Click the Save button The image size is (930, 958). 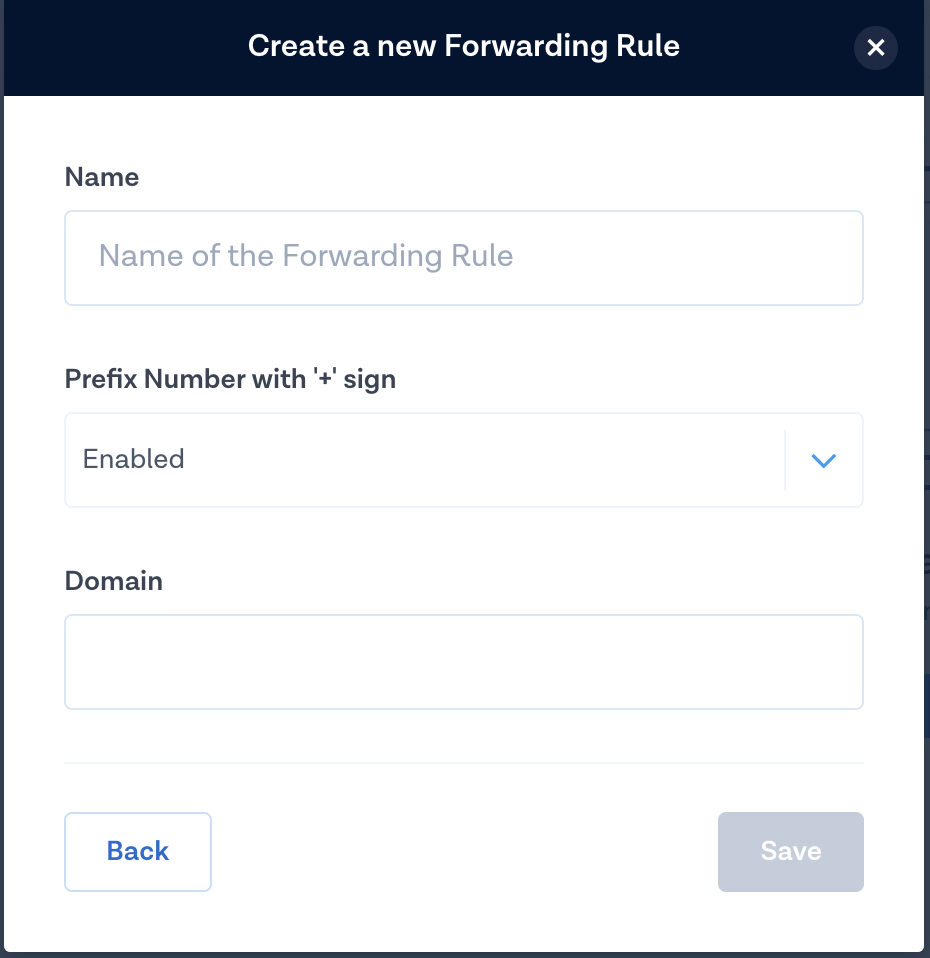(x=790, y=851)
